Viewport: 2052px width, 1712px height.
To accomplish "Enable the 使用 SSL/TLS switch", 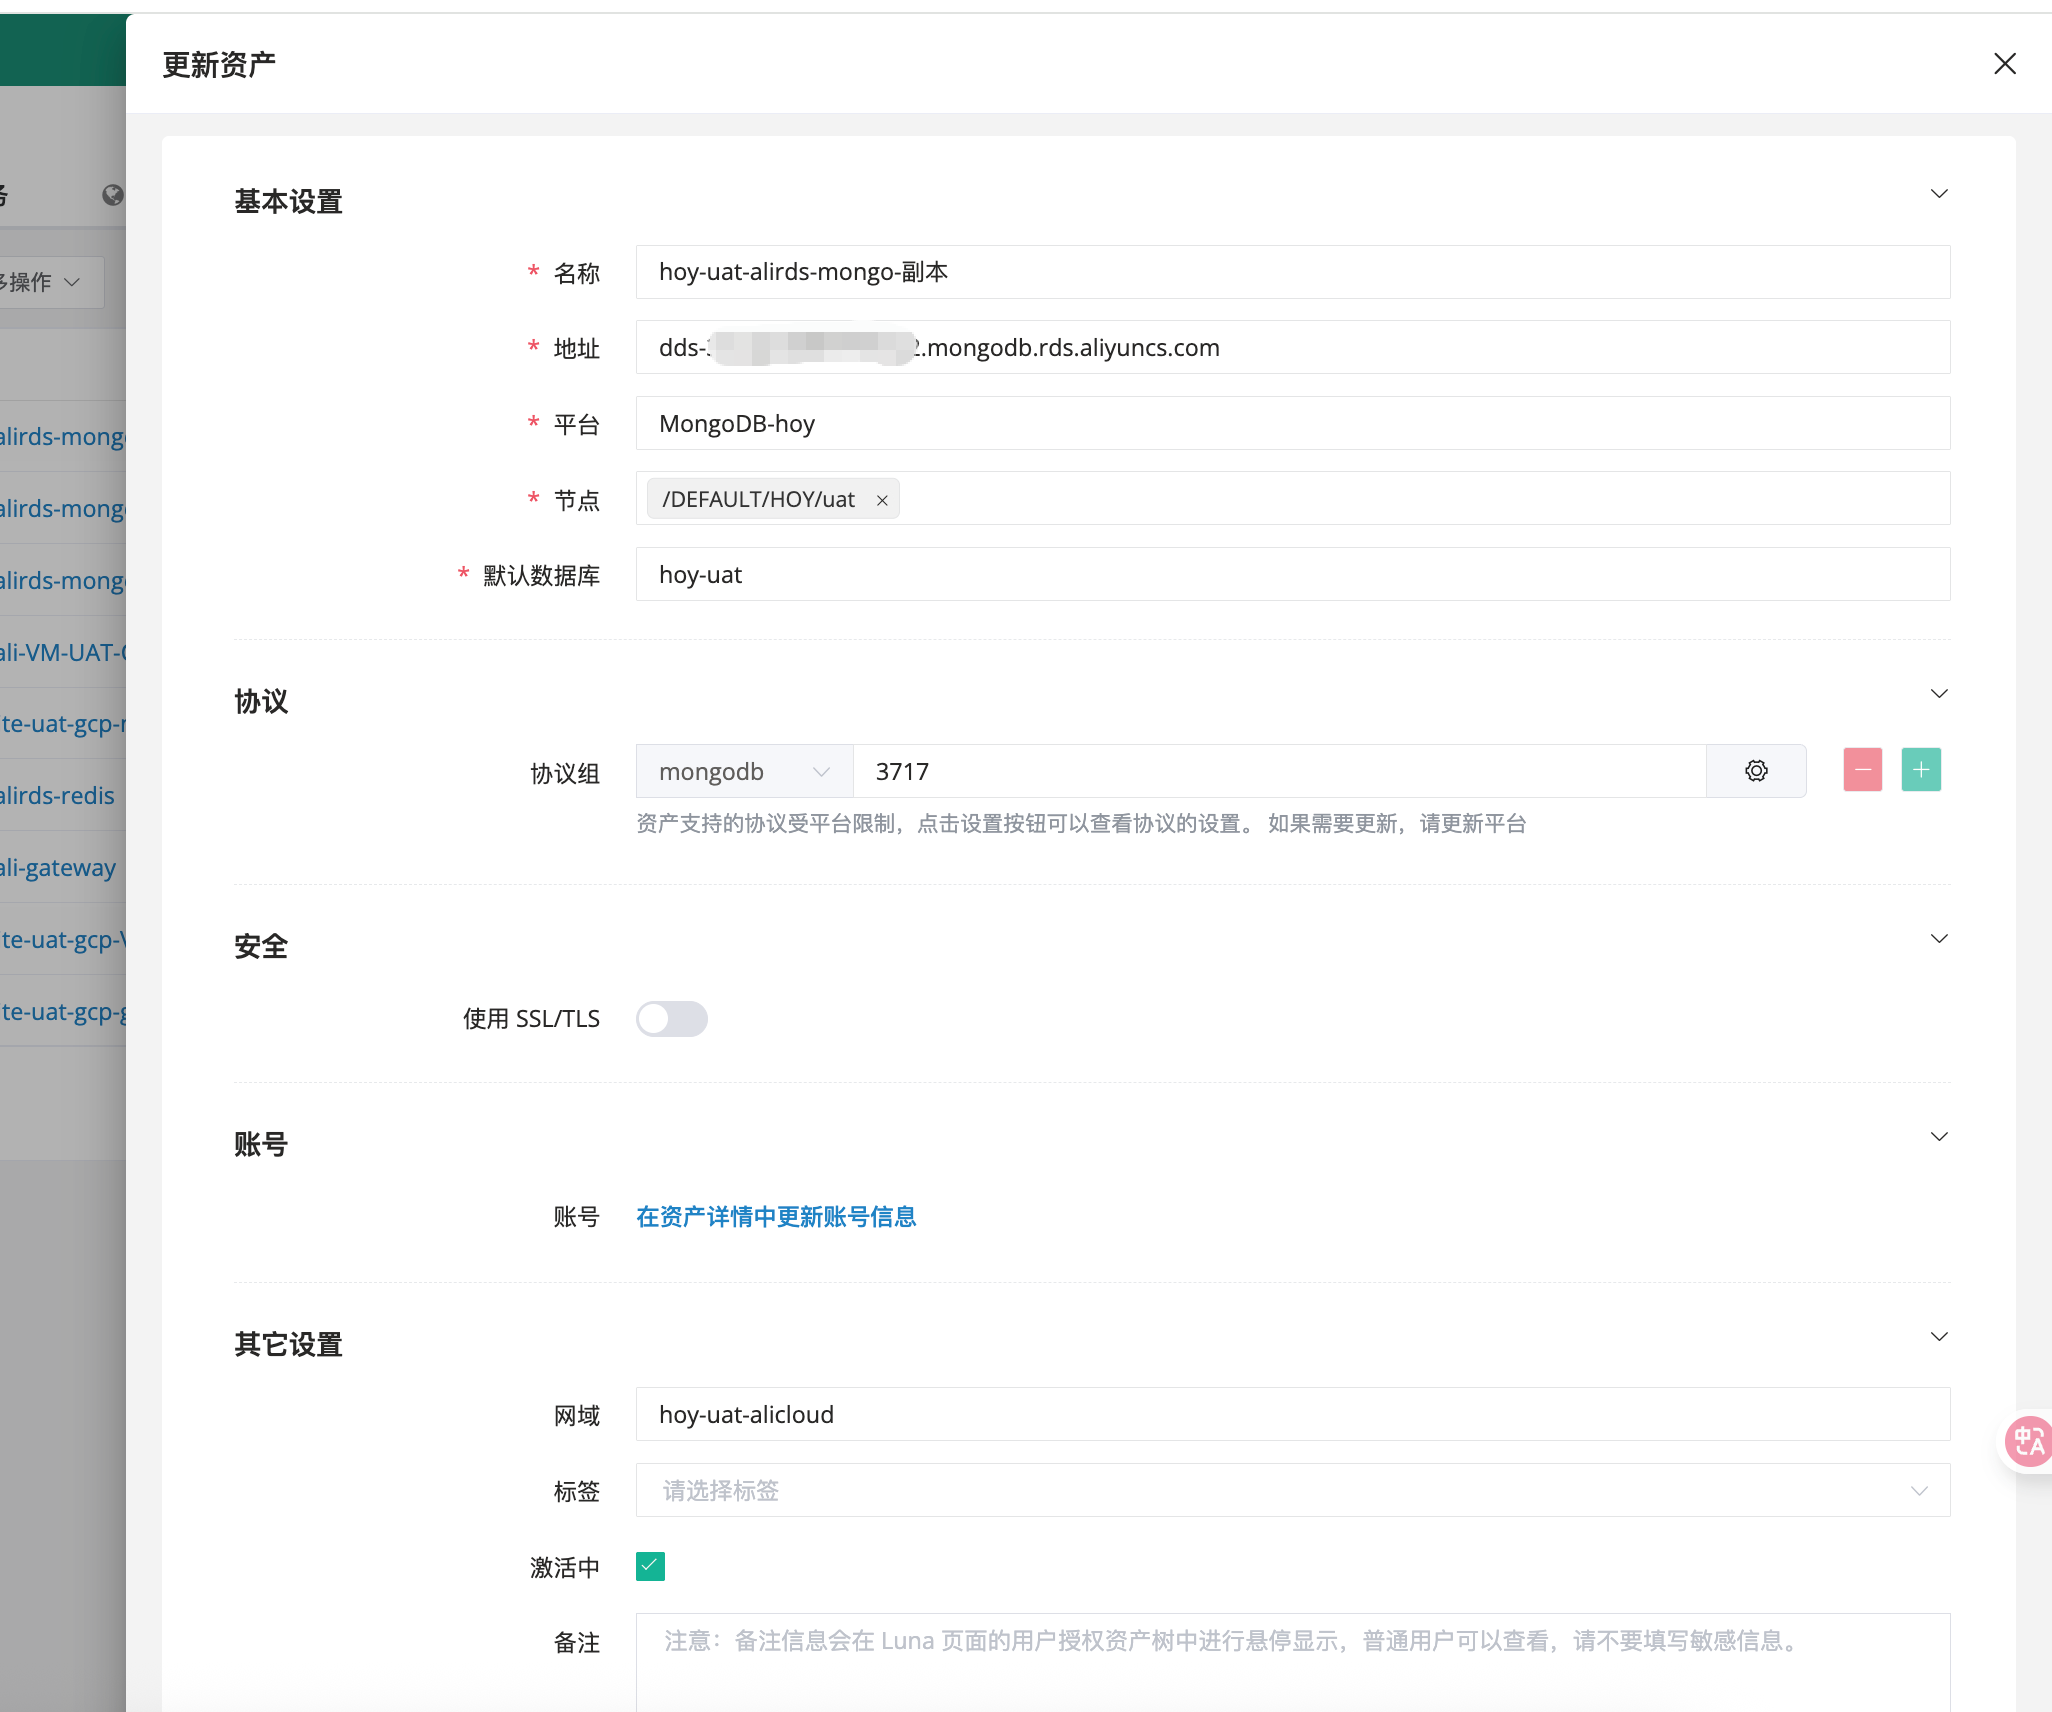I will tap(672, 1019).
